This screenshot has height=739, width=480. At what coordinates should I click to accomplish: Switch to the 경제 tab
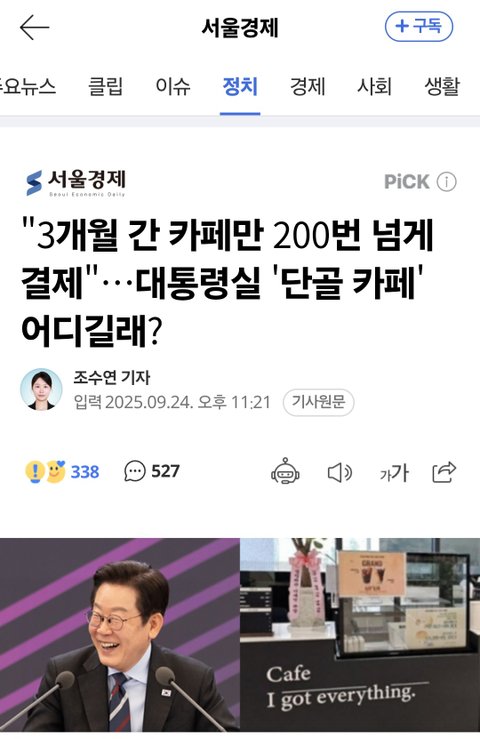tap(307, 87)
